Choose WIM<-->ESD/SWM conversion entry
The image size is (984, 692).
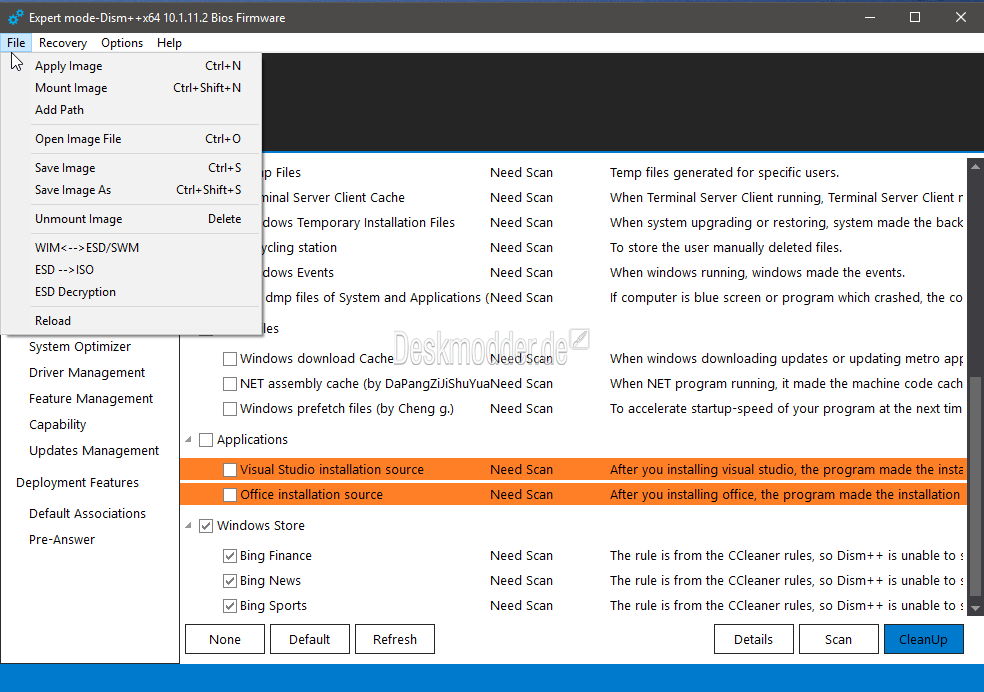pyautogui.click(x=132, y=248)
